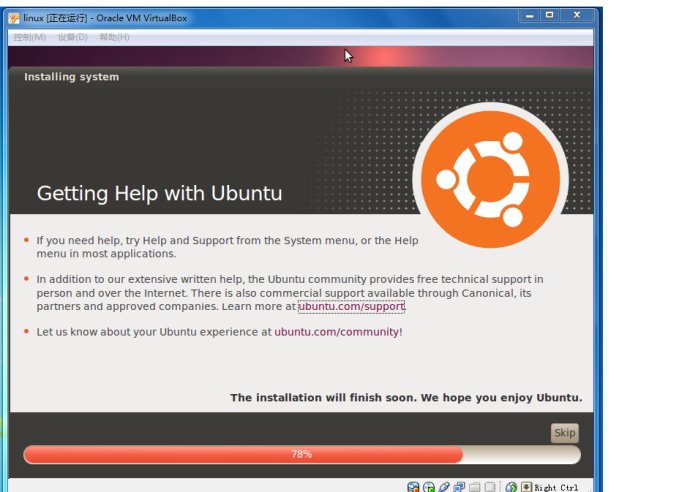Screen dimensions: 690x492
Task: Maximize the VirtualBox window
Action: click(550, 15)
